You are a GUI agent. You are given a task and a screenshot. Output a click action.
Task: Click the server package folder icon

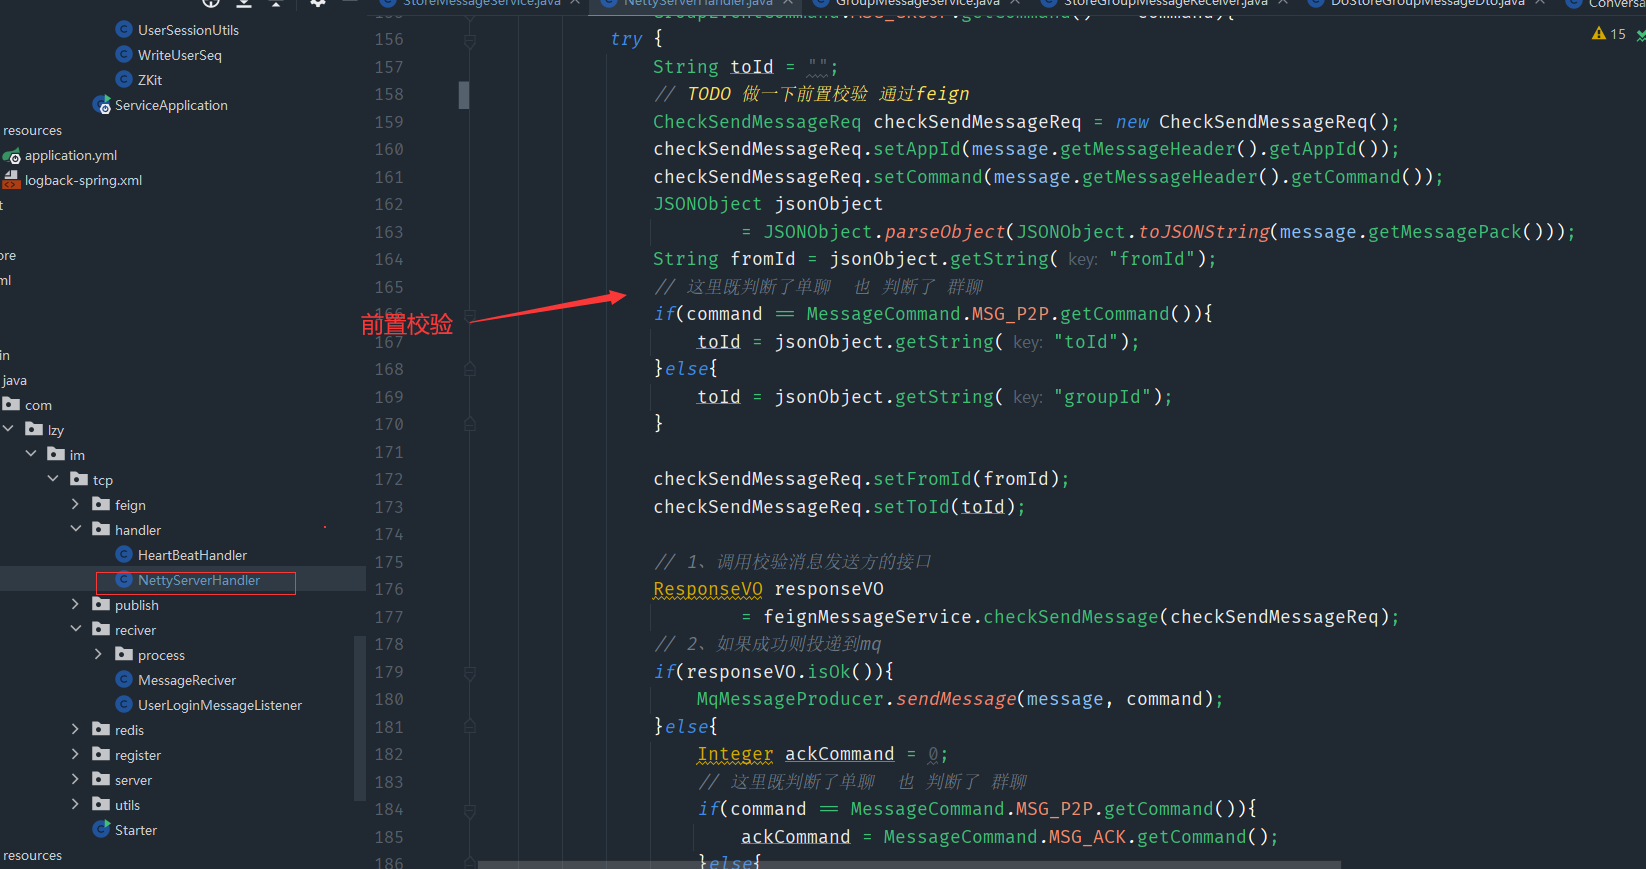pos(101,779)
